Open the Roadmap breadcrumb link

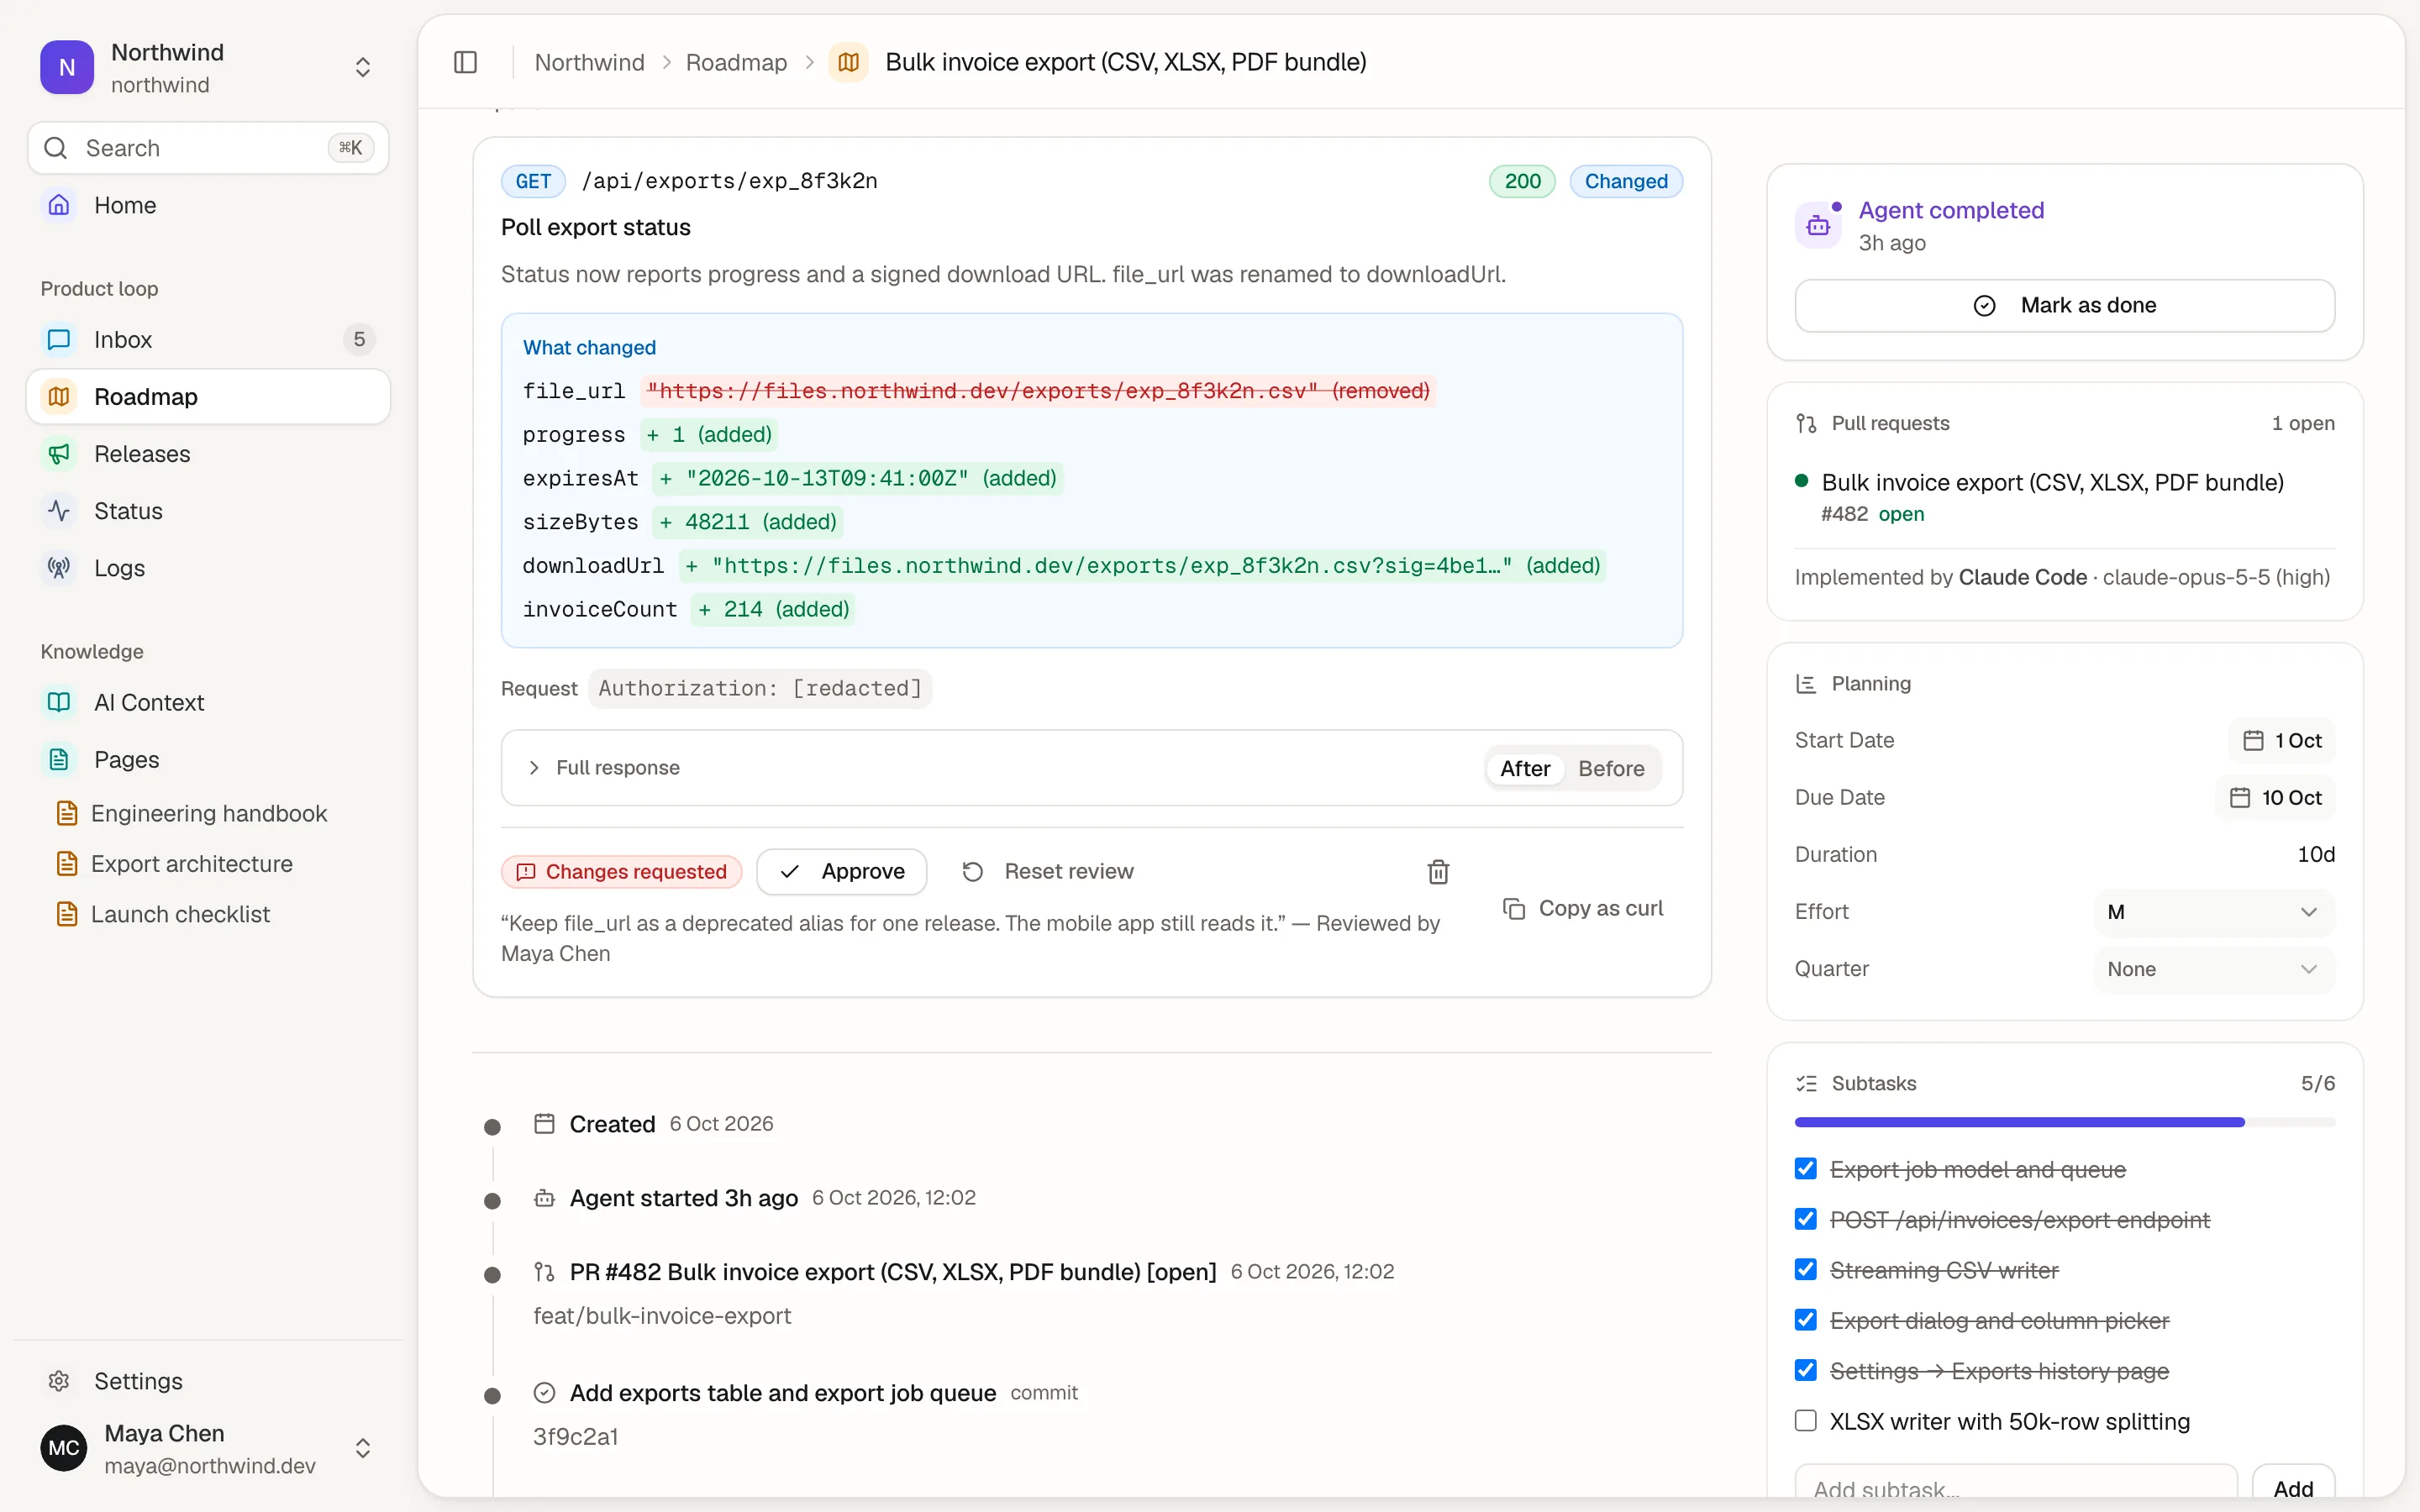tap(736, 62)
